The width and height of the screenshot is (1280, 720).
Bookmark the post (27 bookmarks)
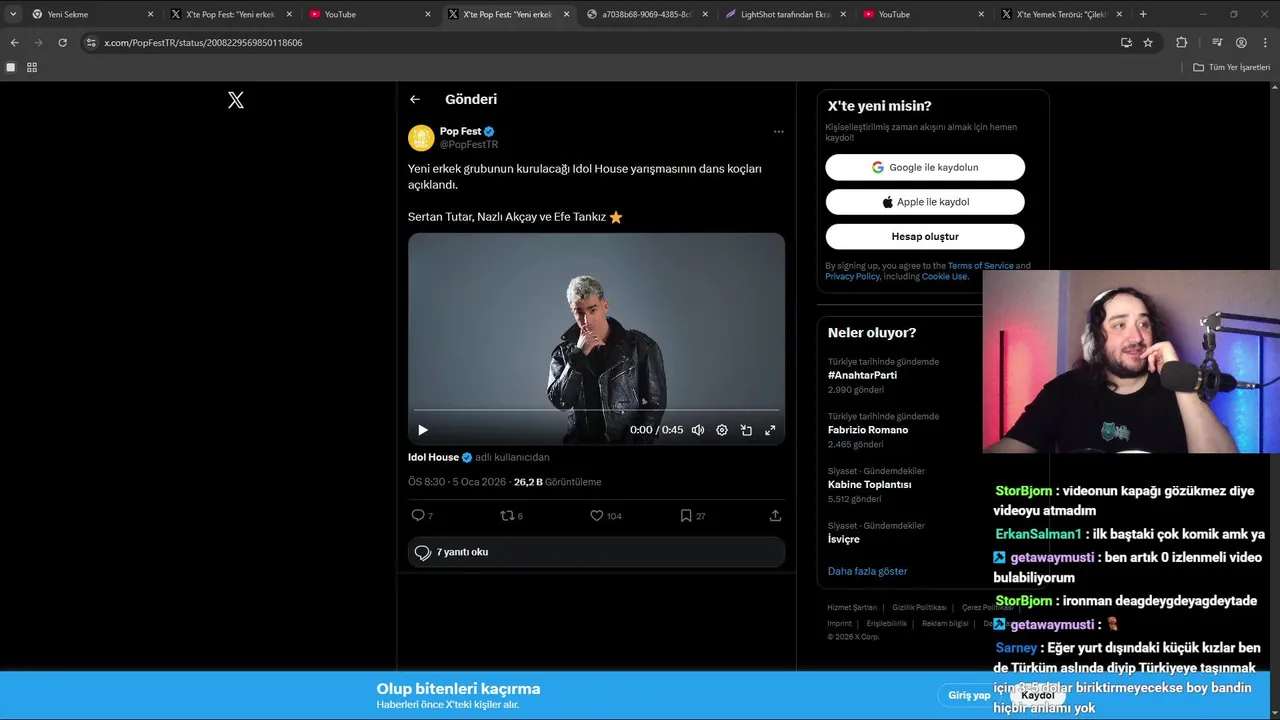click(692, 516)
